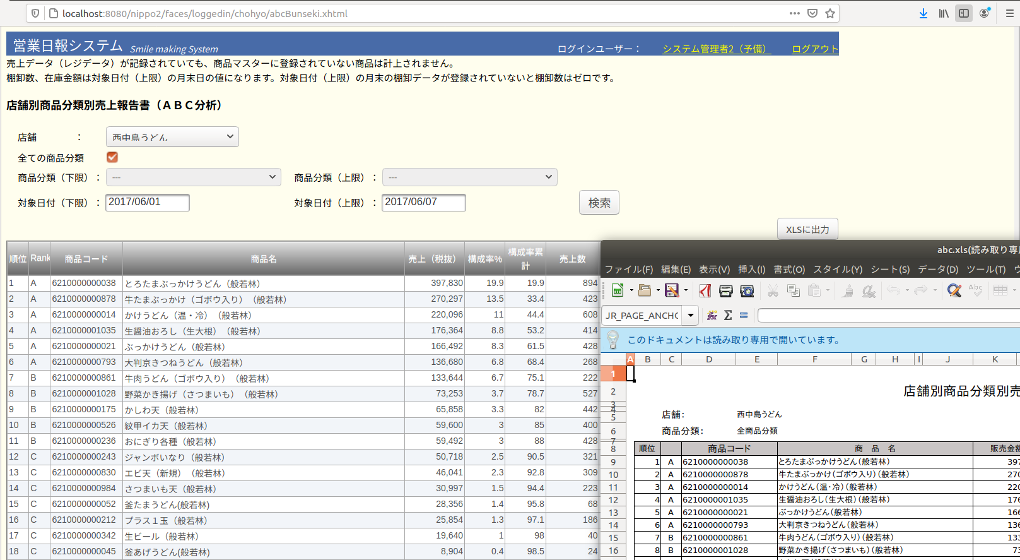The height and width of the screenshot is (560, 1020).
Task: Select spreadsheet row 10 header
Action: [613, 475]
